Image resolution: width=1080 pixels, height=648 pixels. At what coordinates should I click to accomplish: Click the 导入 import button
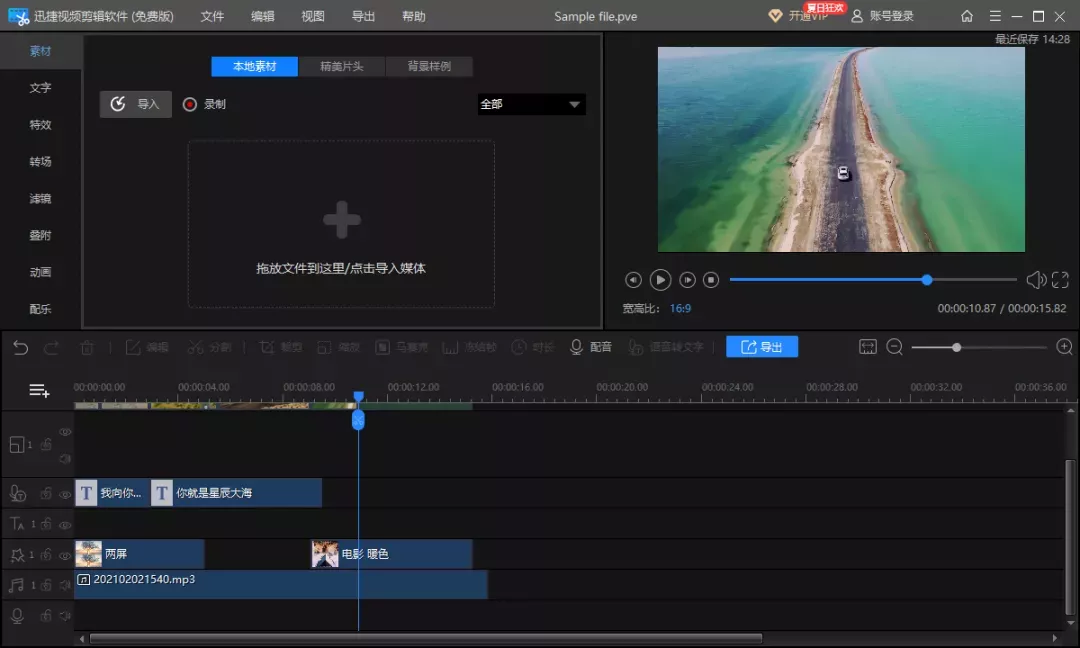coord(136,104)
